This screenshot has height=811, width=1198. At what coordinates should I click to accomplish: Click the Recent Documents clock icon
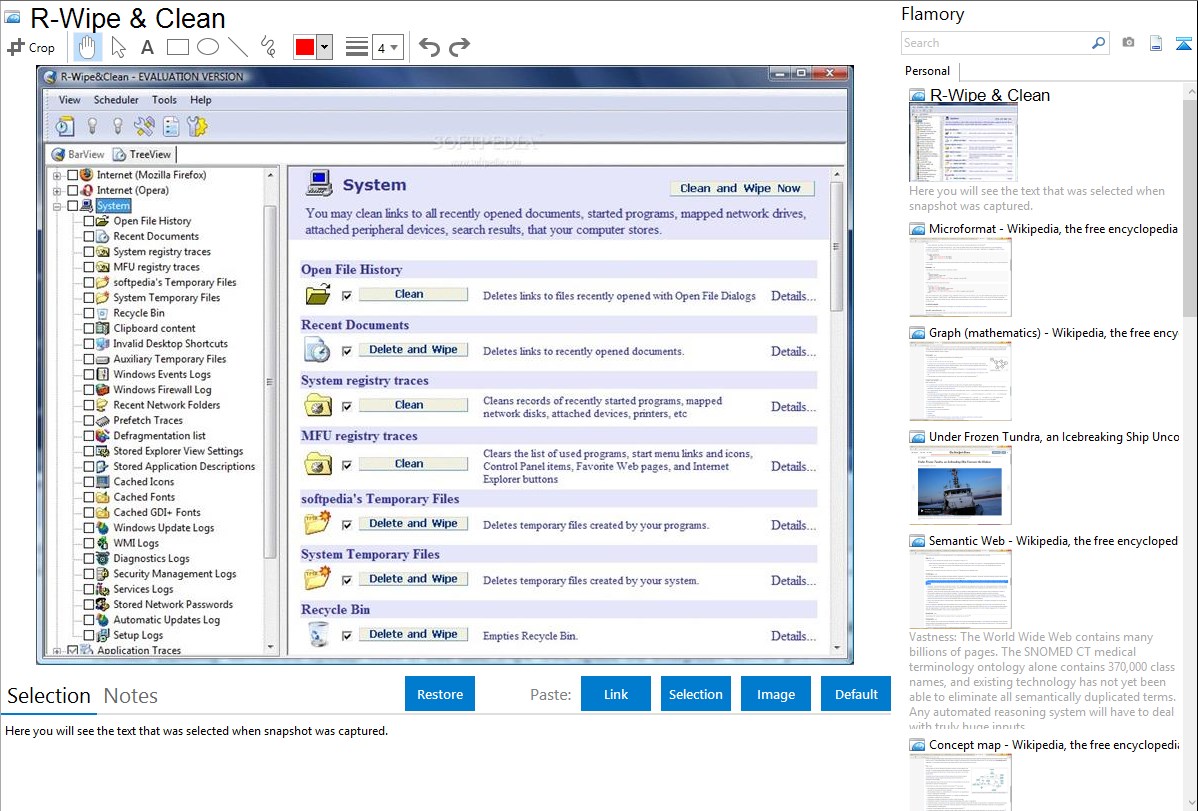tap(317, 350)
